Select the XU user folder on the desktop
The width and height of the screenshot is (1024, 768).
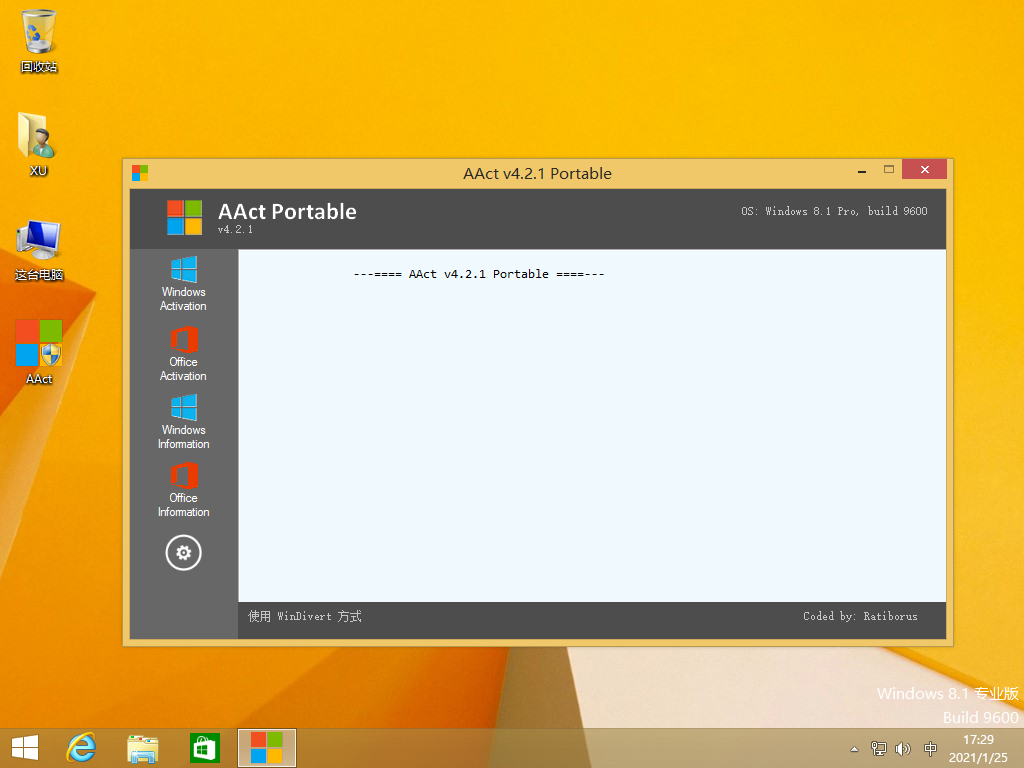pyautogui.click(x=38, y=144)
